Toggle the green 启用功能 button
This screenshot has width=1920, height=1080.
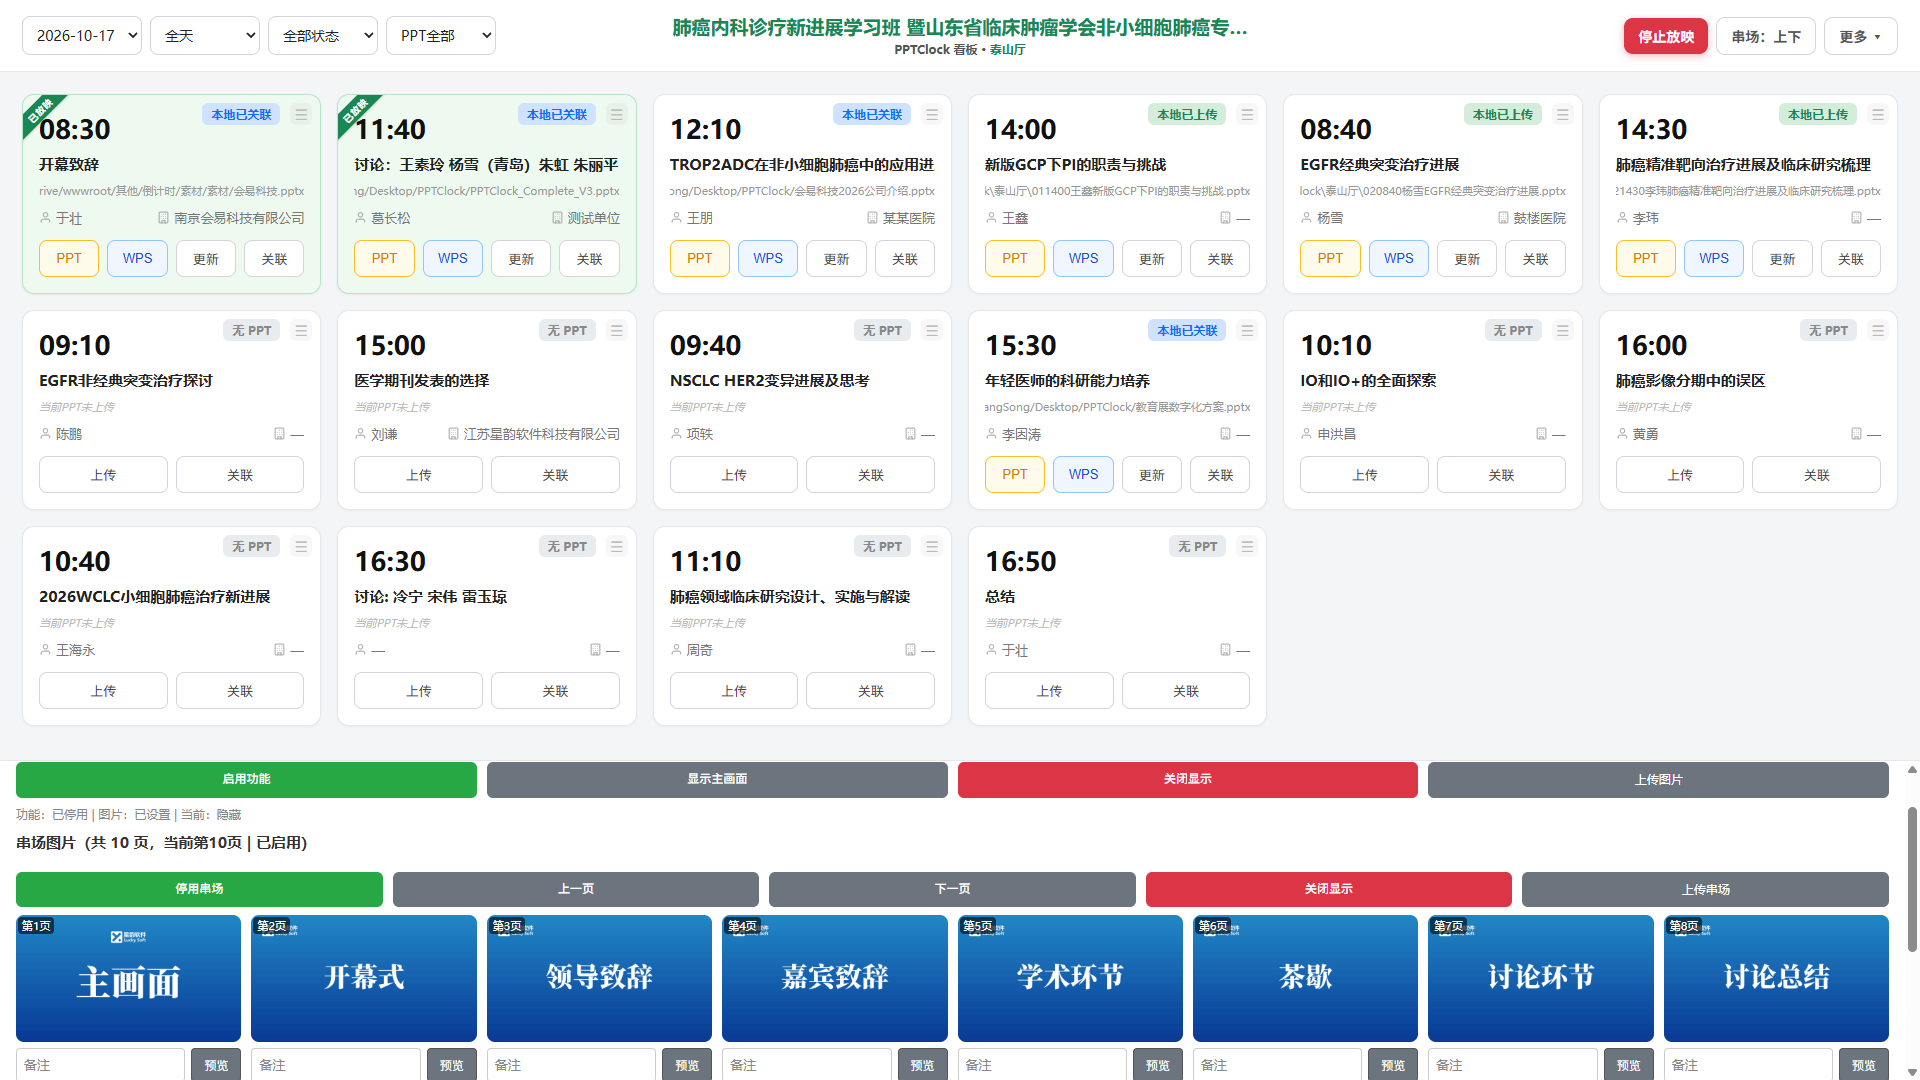pyautogui.click(x=246, y=779)
